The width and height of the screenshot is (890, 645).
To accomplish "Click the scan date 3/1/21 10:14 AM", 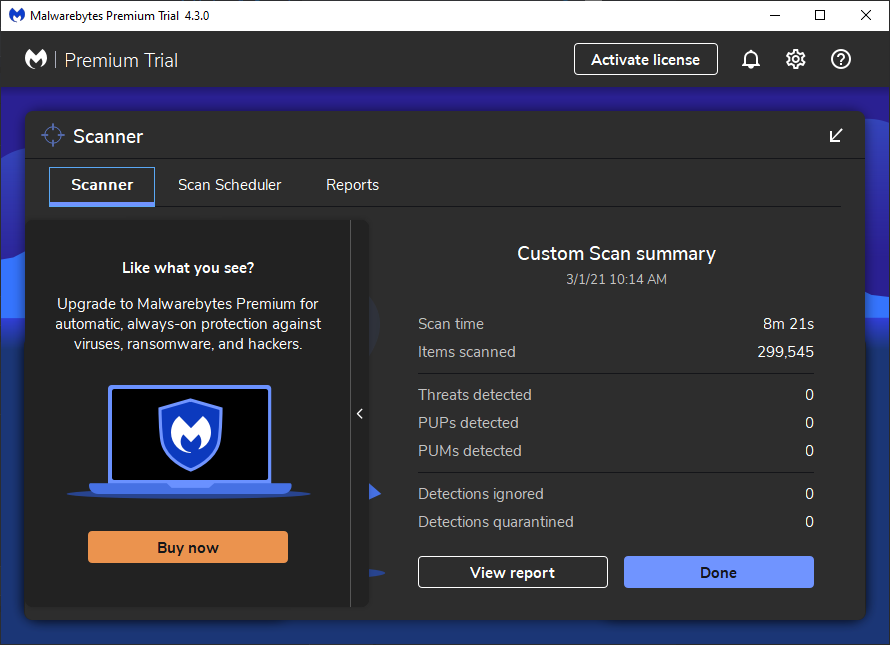I will [x=616, y=279].
